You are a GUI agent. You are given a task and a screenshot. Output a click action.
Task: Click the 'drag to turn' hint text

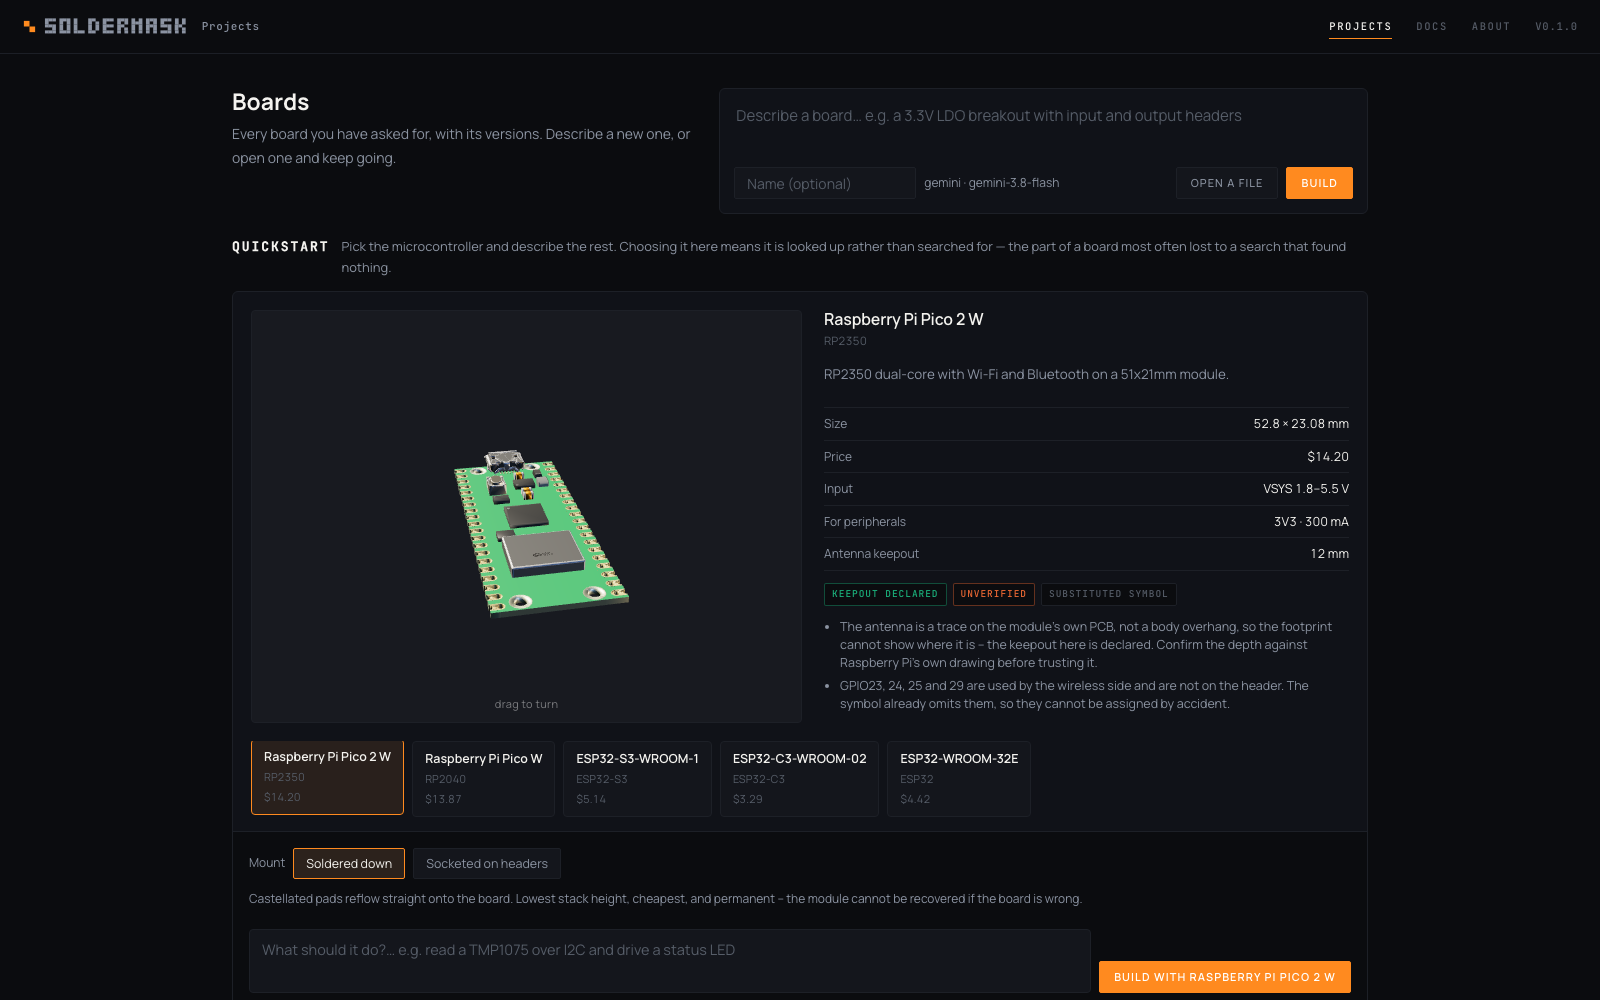point(526,704)
